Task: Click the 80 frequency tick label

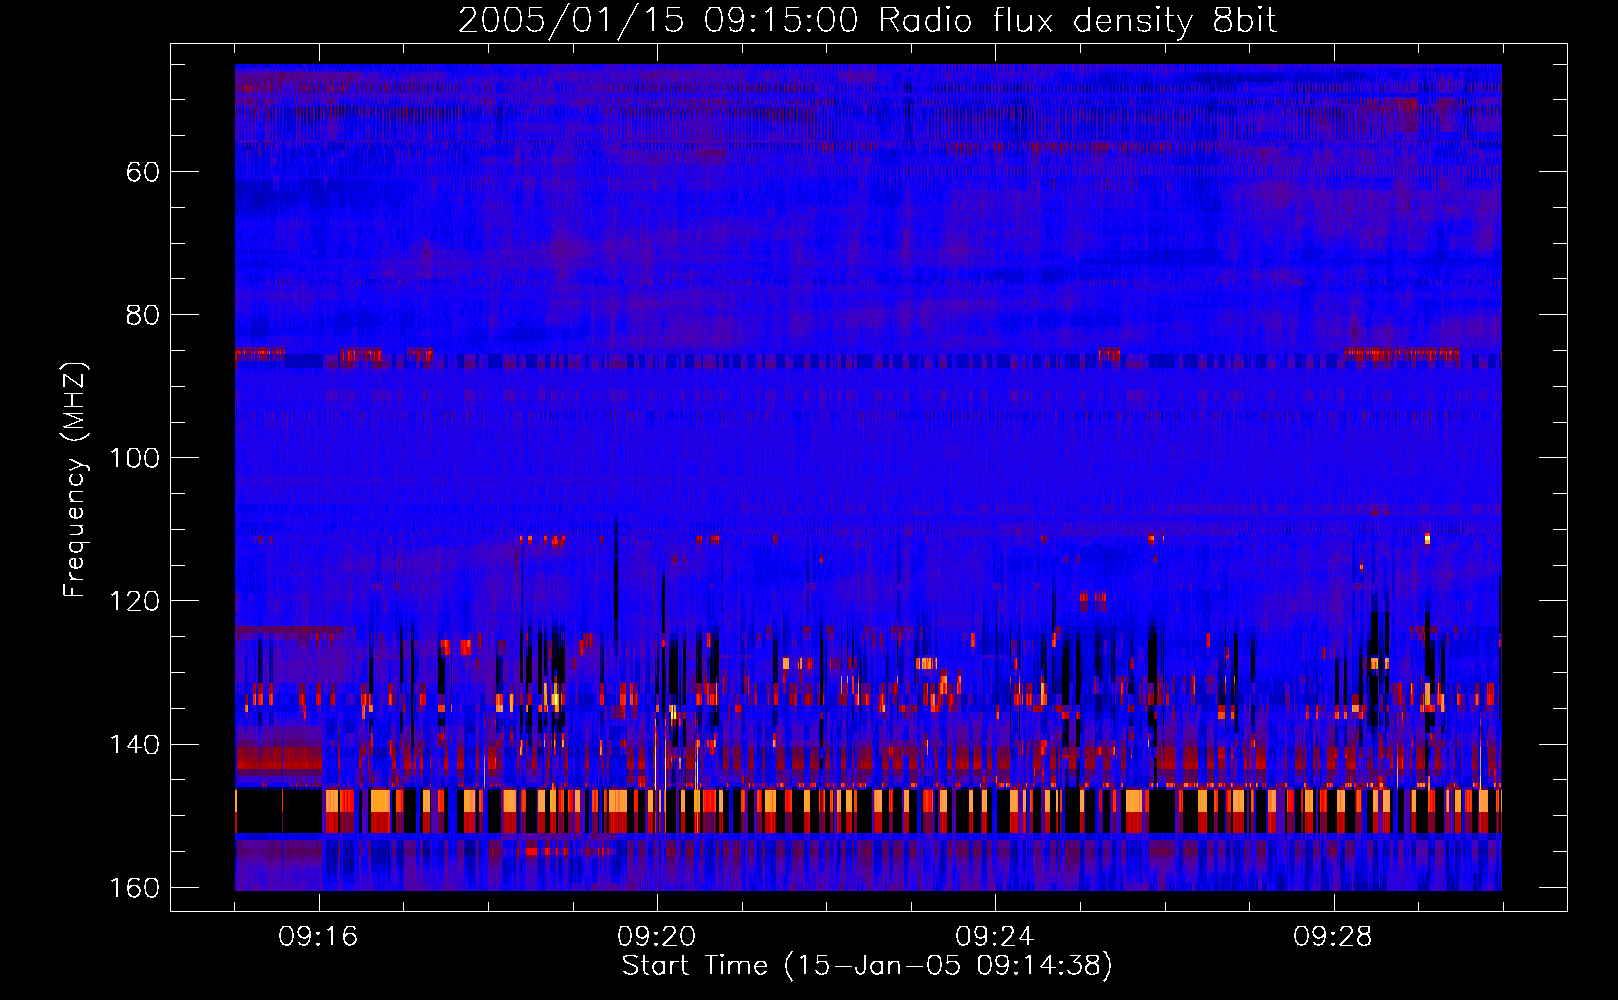Action: (143, 315)
